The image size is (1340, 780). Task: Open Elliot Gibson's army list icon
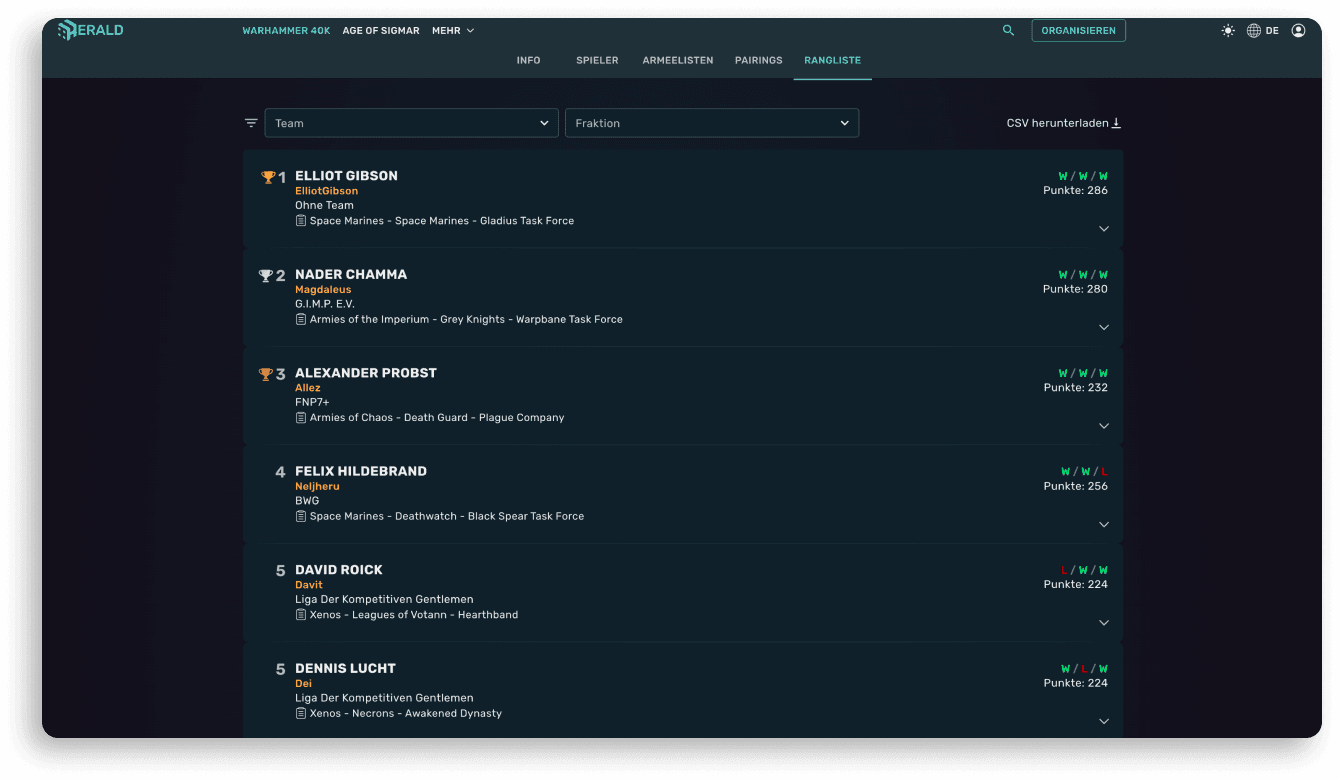(301, 221)
